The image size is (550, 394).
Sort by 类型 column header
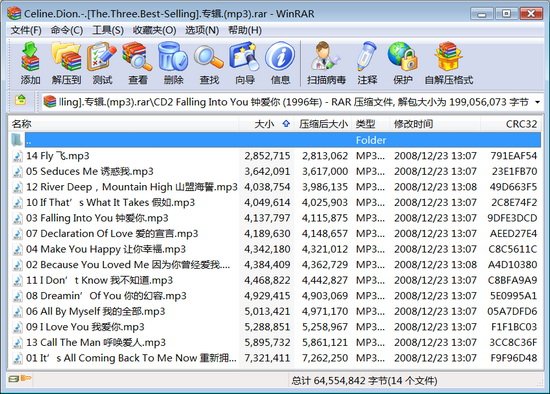pos(370,124)
